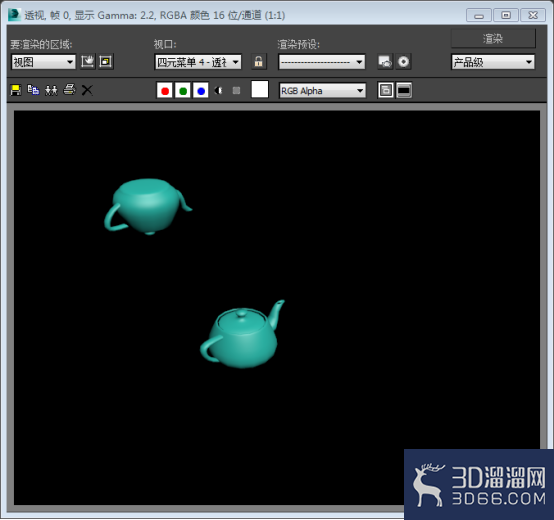The height and width of the screenshot is (520, 554).
Task: Toggle the blue channel display
Action: 201,90
